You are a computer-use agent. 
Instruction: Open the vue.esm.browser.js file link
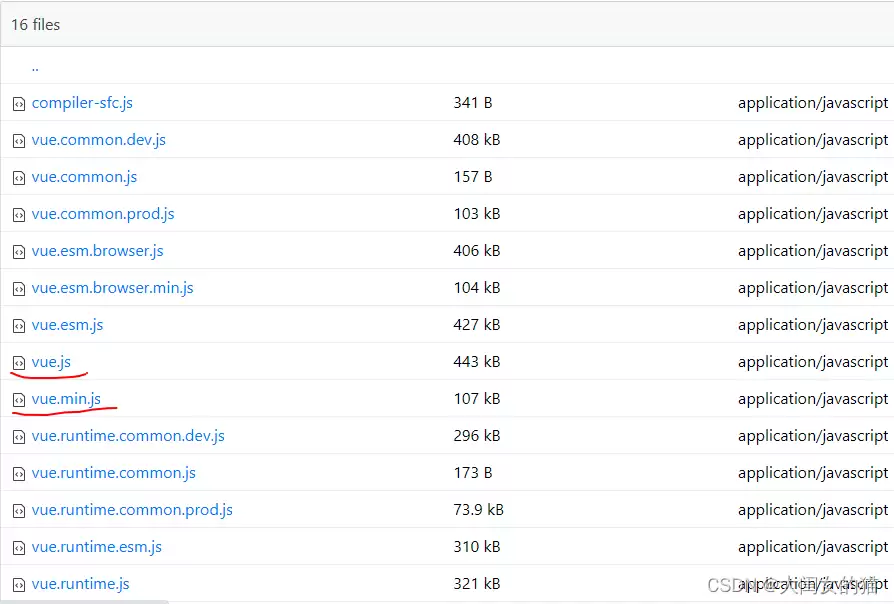pos(97,251)
